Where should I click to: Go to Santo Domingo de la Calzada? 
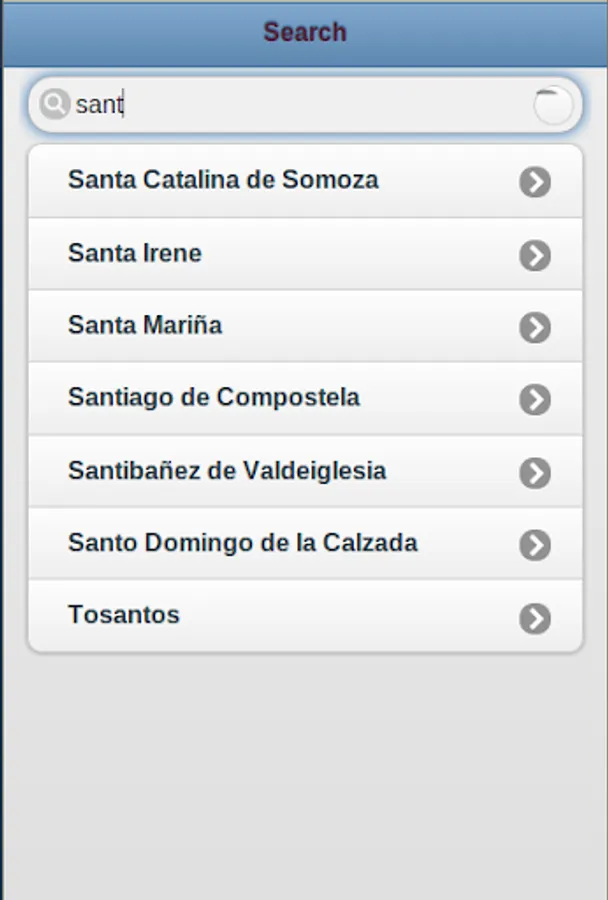(x=243, y=543)
